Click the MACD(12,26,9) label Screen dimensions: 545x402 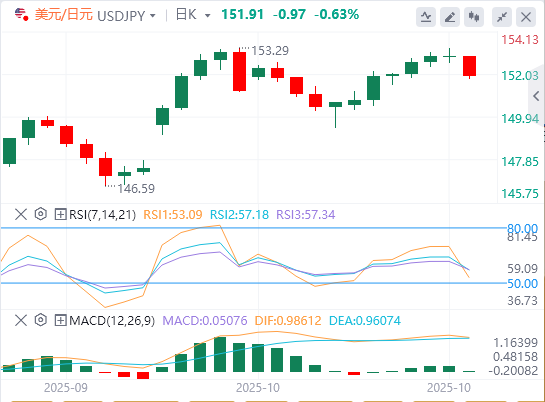click(112, 320)
